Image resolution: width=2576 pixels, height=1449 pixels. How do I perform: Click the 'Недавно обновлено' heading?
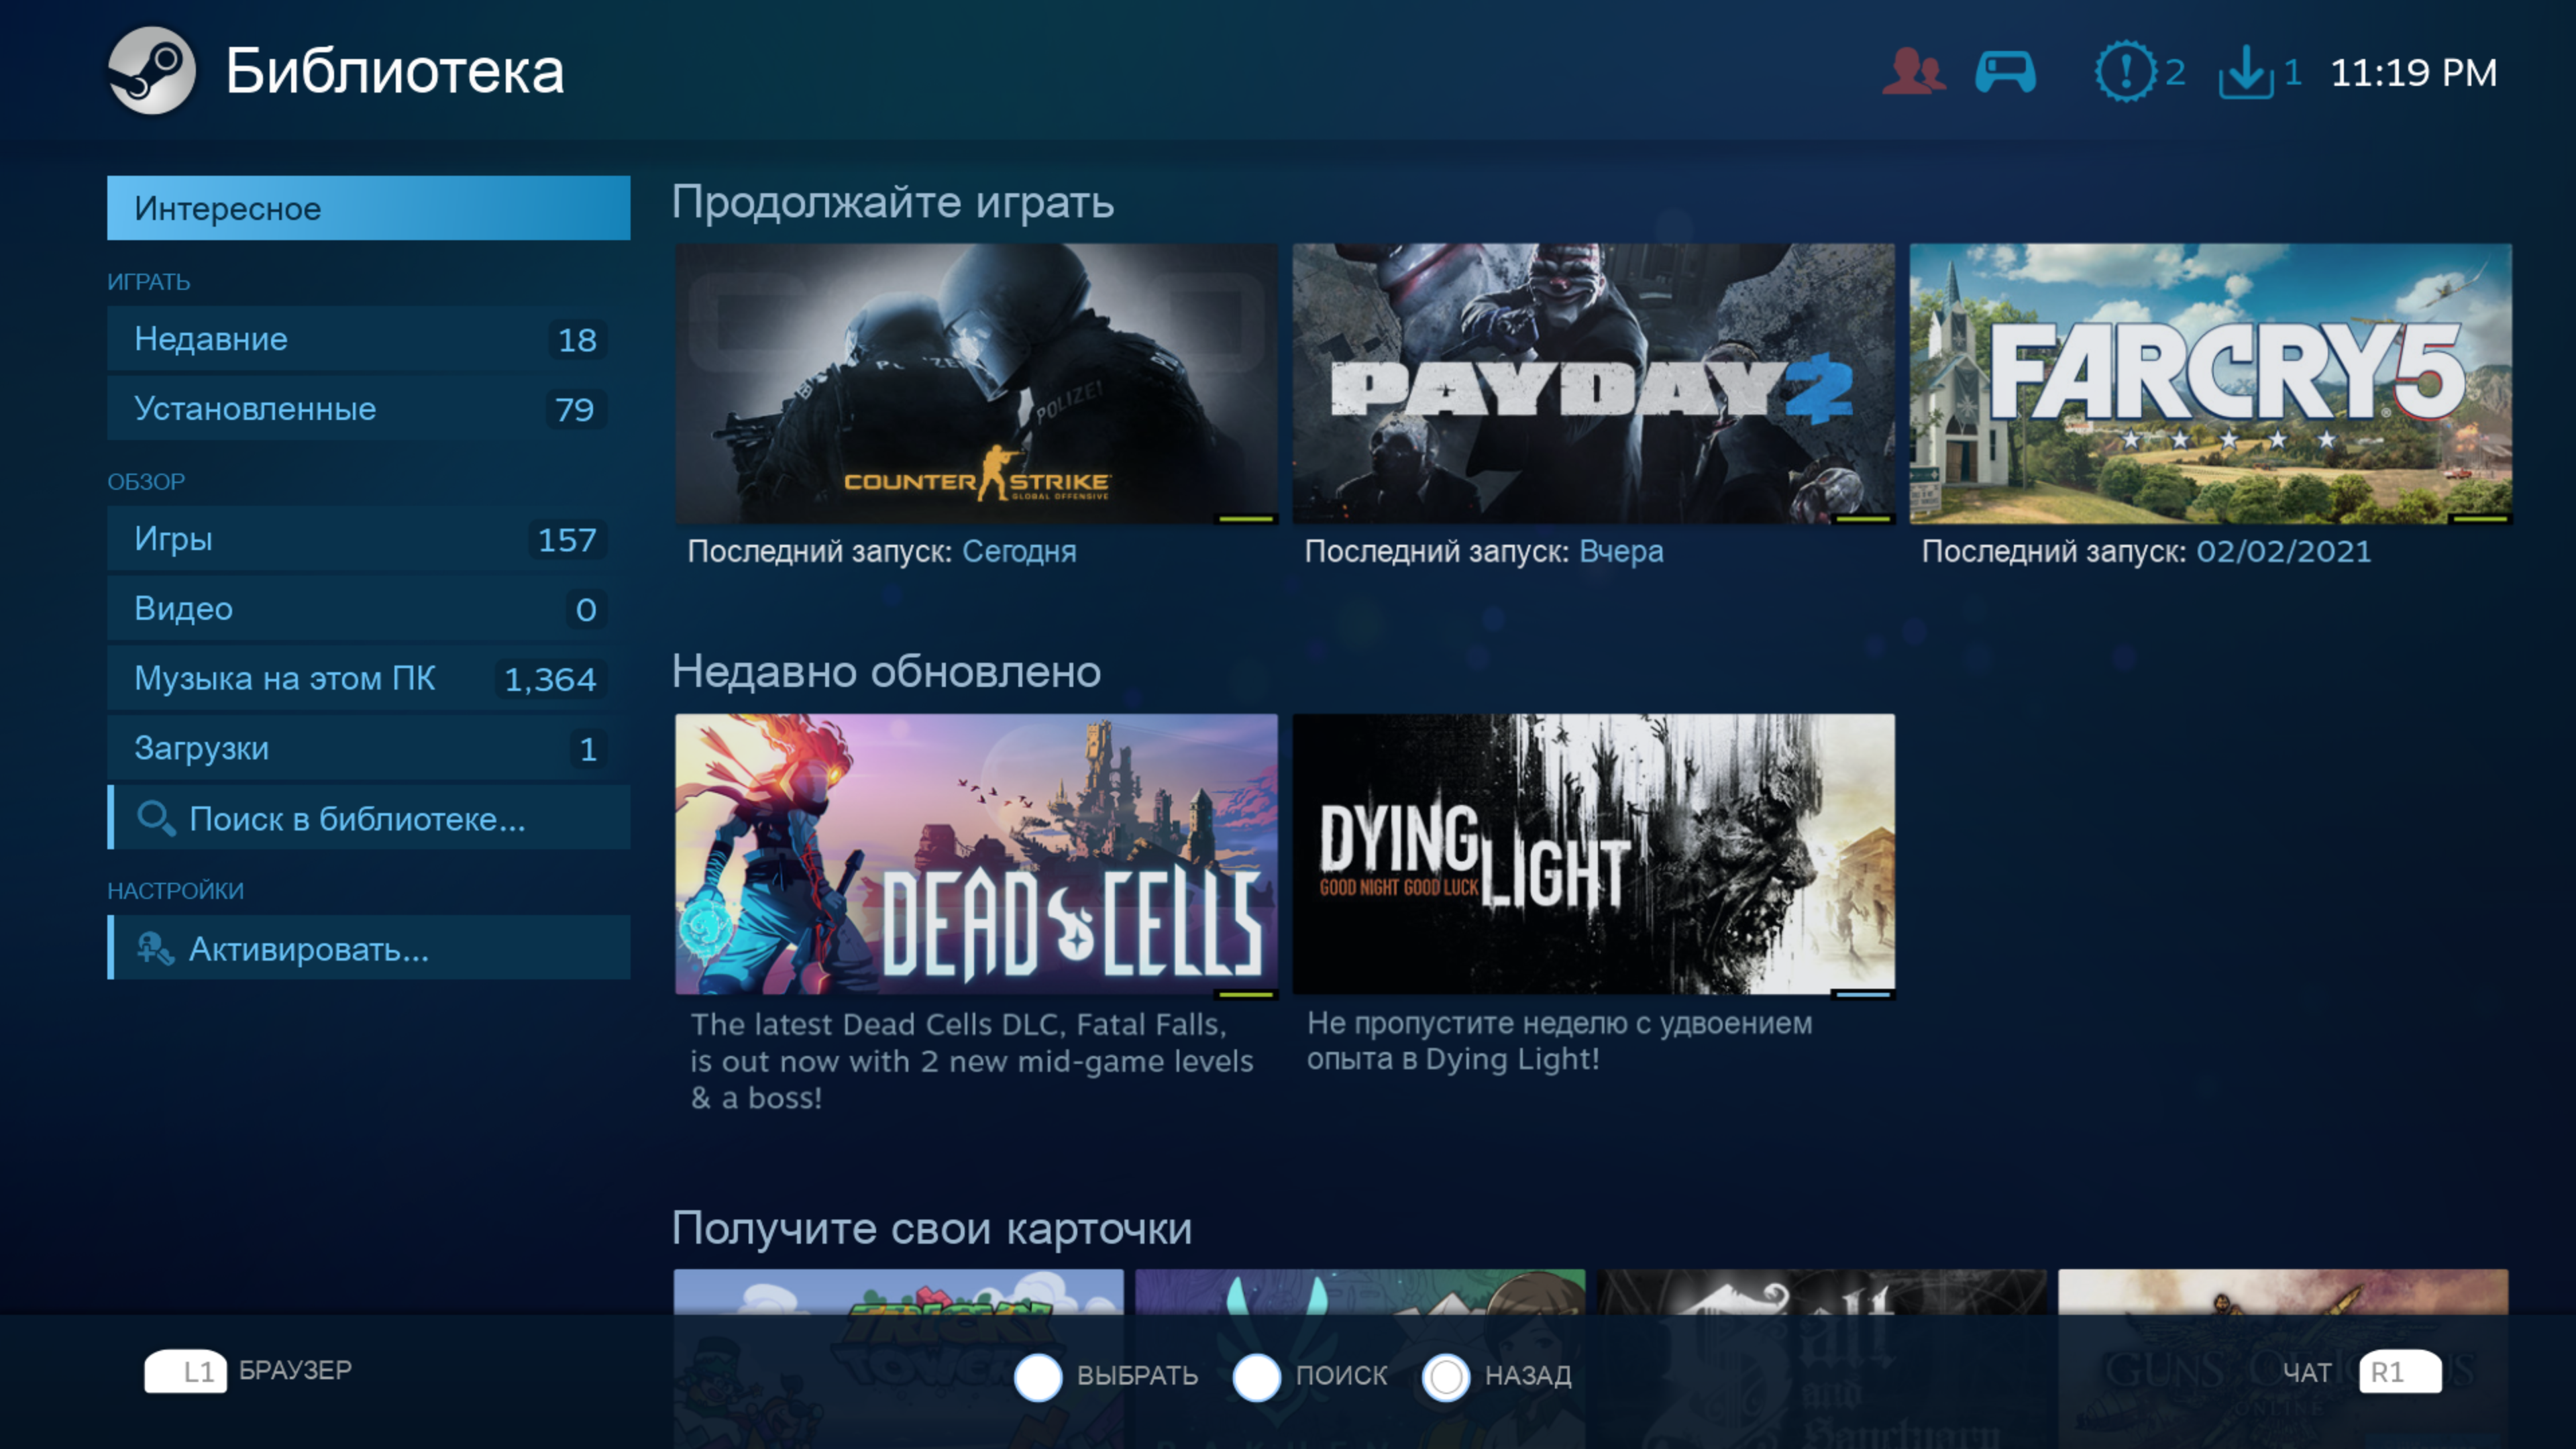pos(886,672)
